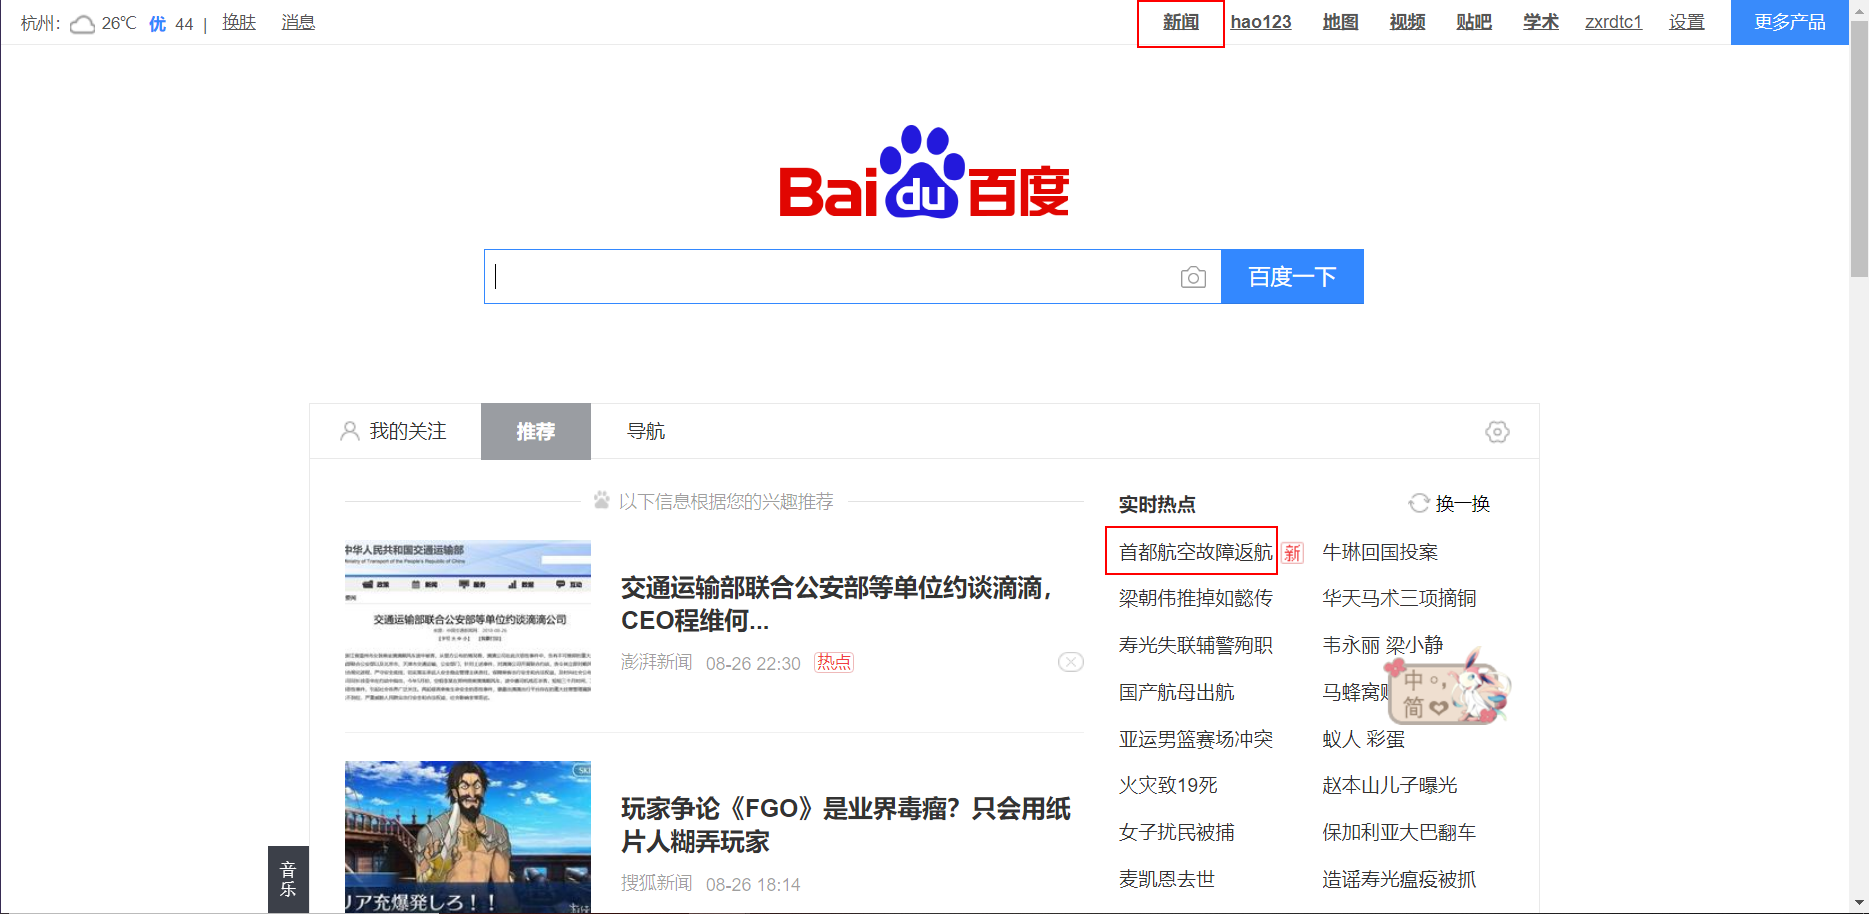Screen dimensions: 1869x914
Task: Open the 视频 link
Action: 1407,22
